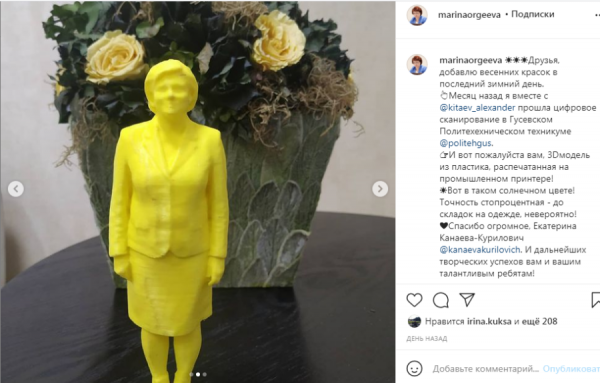The height and width of the screenshot is (383, 600).
Task: Open the @kitaev_alexander mention link
Action: point(477,108)
